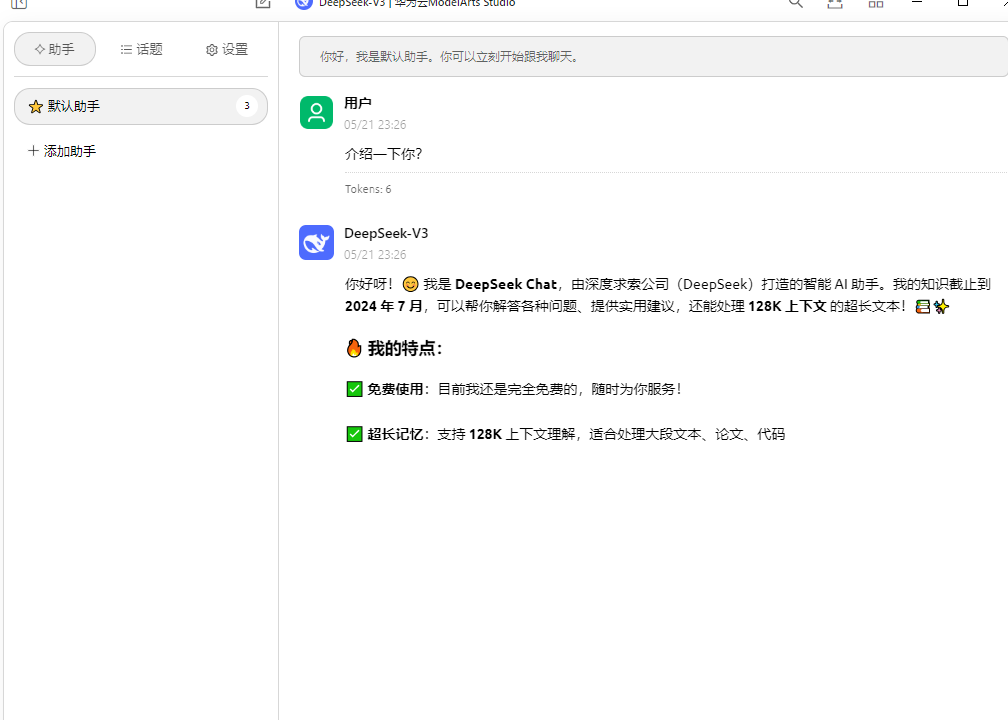Click the new topic pencil icon at top

(x=263, y=3)
